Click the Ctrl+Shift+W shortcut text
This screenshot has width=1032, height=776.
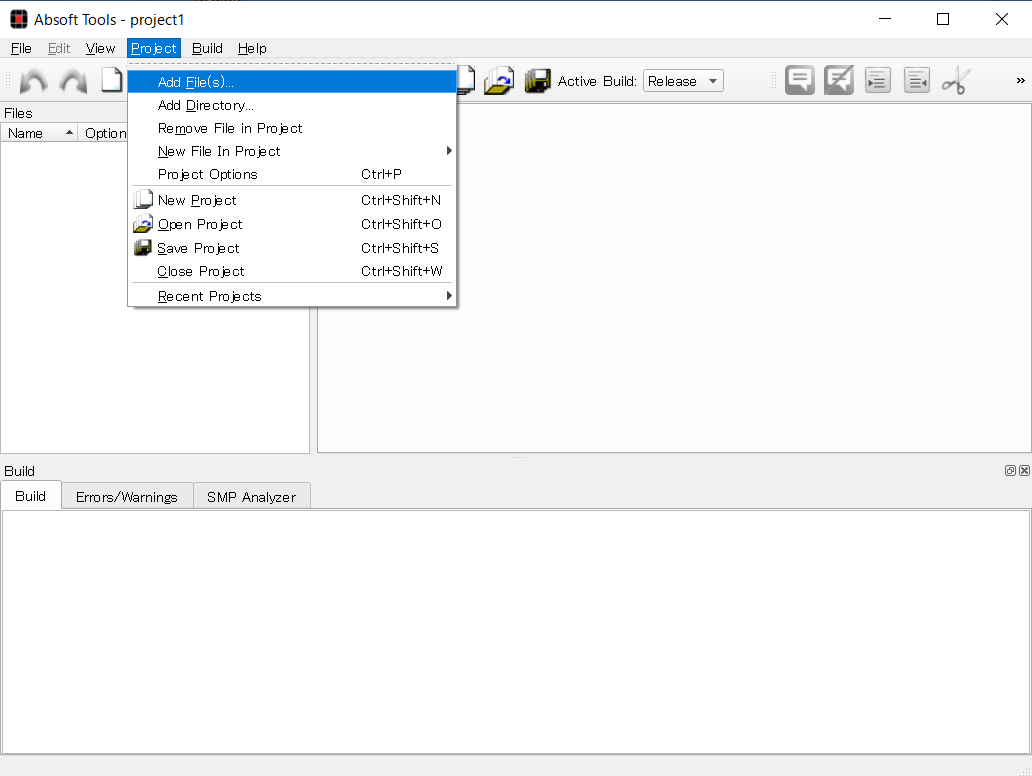coord(401,271)
